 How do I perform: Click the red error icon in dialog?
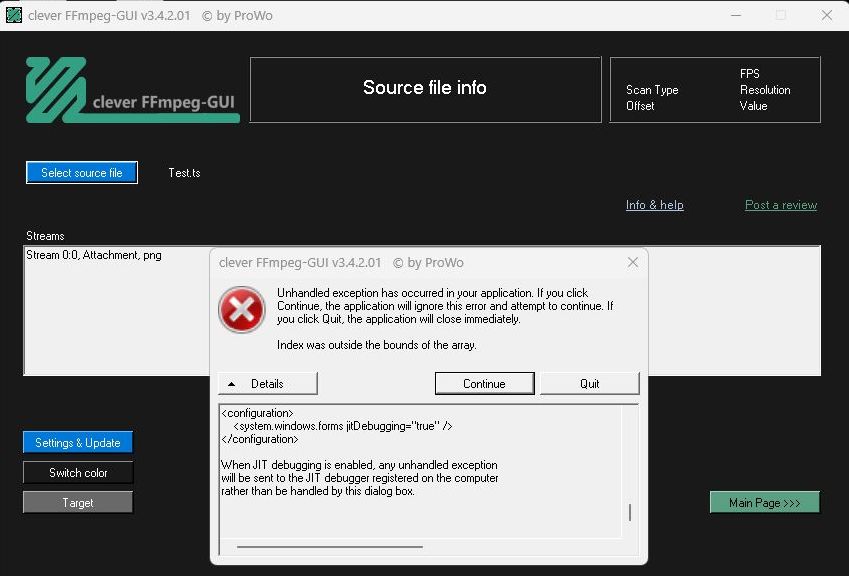click(241, 310)
